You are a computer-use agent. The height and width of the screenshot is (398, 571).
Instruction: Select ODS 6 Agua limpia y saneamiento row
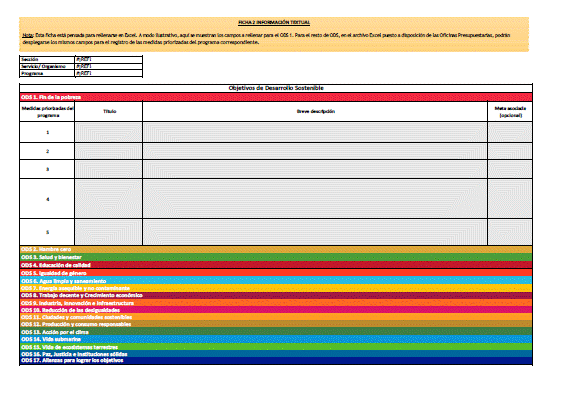pyautogui.click(x=276, y=281)
